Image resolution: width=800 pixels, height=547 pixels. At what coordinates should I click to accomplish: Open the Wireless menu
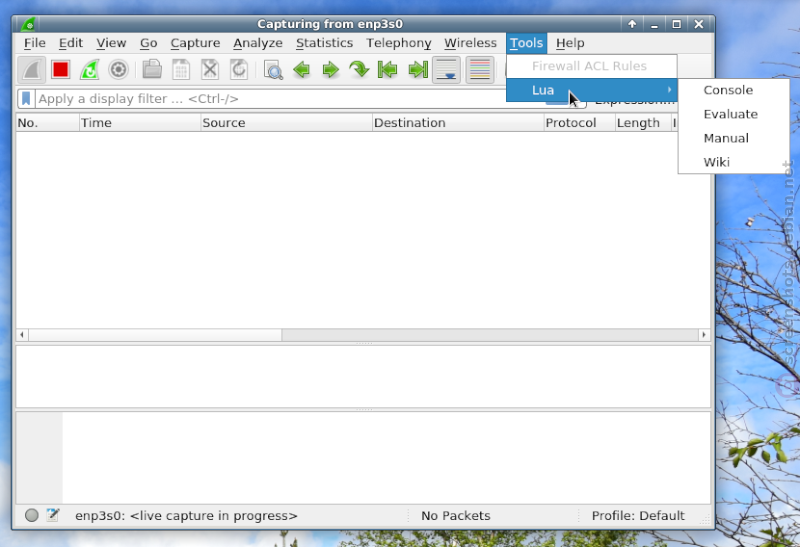pos(470,43)
